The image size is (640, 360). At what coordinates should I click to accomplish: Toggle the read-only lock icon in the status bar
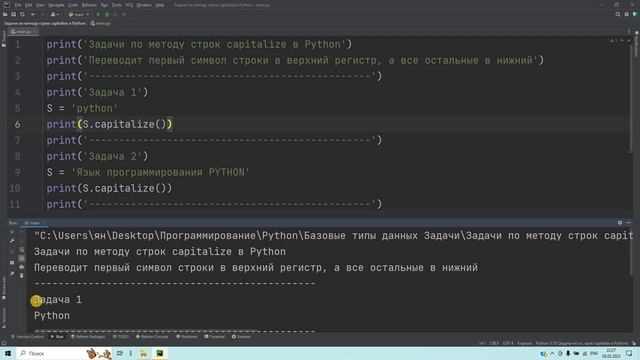pyautogui.click(x=634, y=343)
